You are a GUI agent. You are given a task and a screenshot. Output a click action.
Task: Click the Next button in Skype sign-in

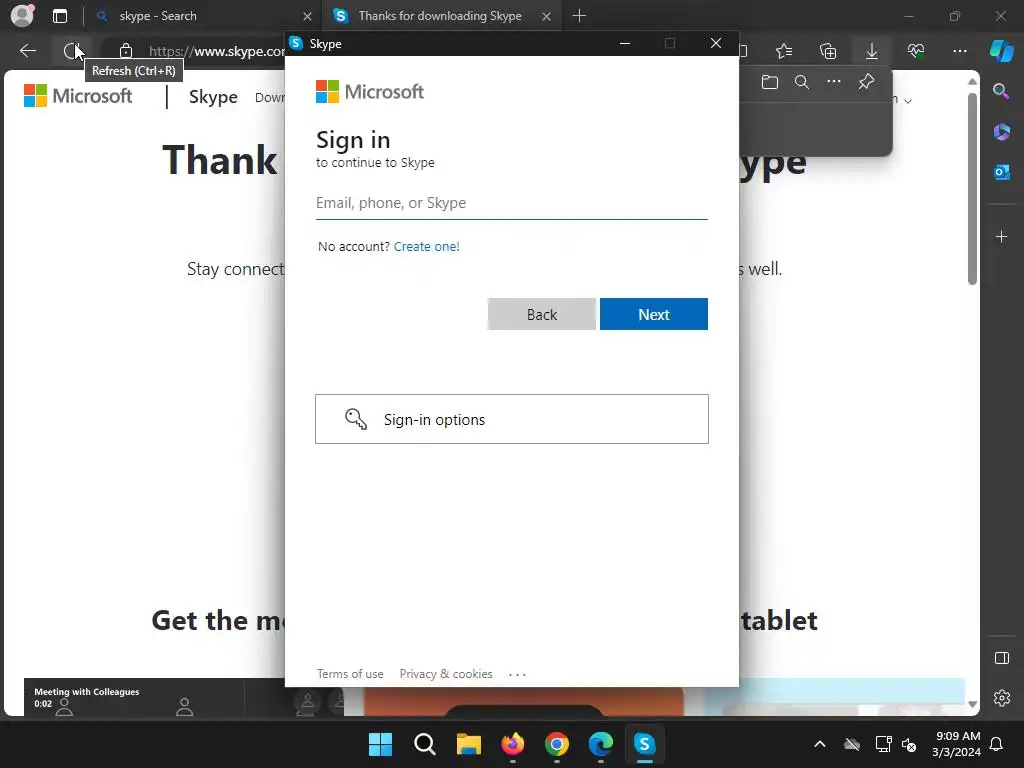click(654, 314)
